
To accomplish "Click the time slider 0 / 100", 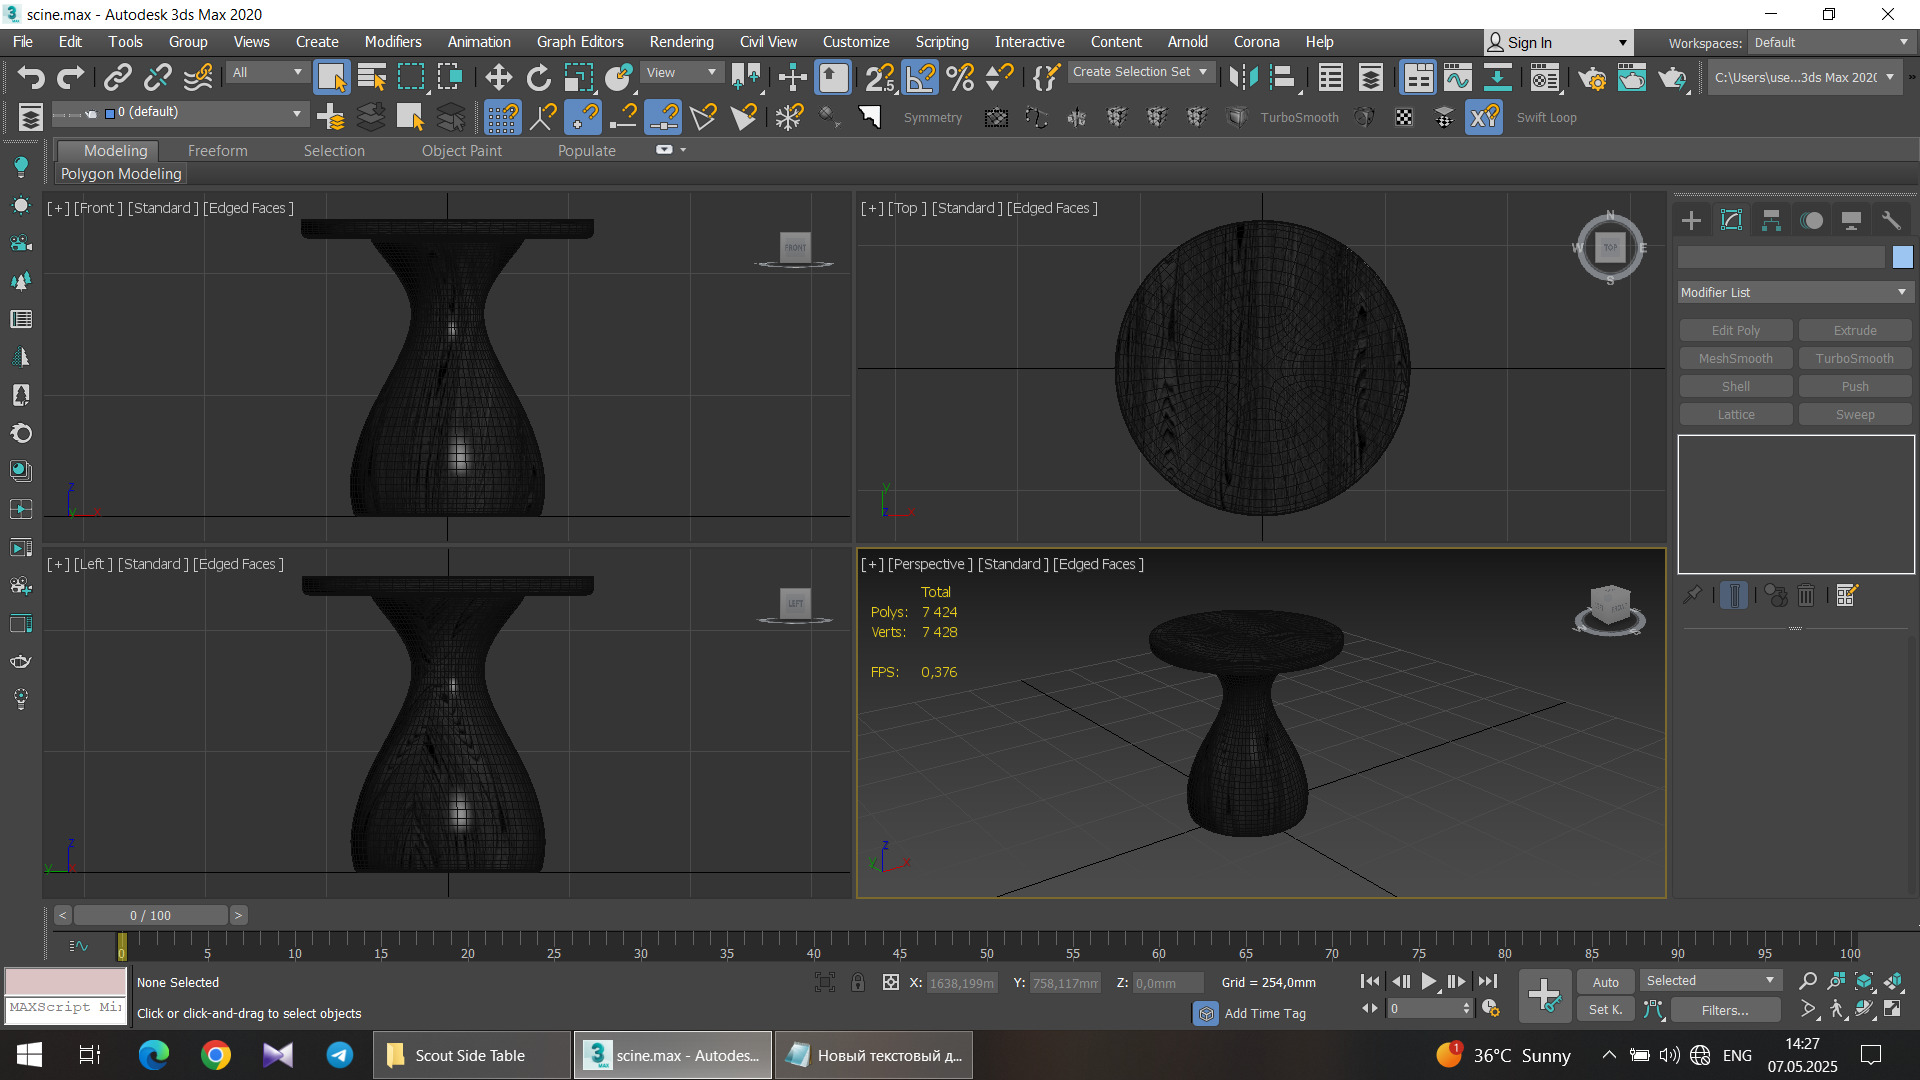I will (x=150, y=915).
